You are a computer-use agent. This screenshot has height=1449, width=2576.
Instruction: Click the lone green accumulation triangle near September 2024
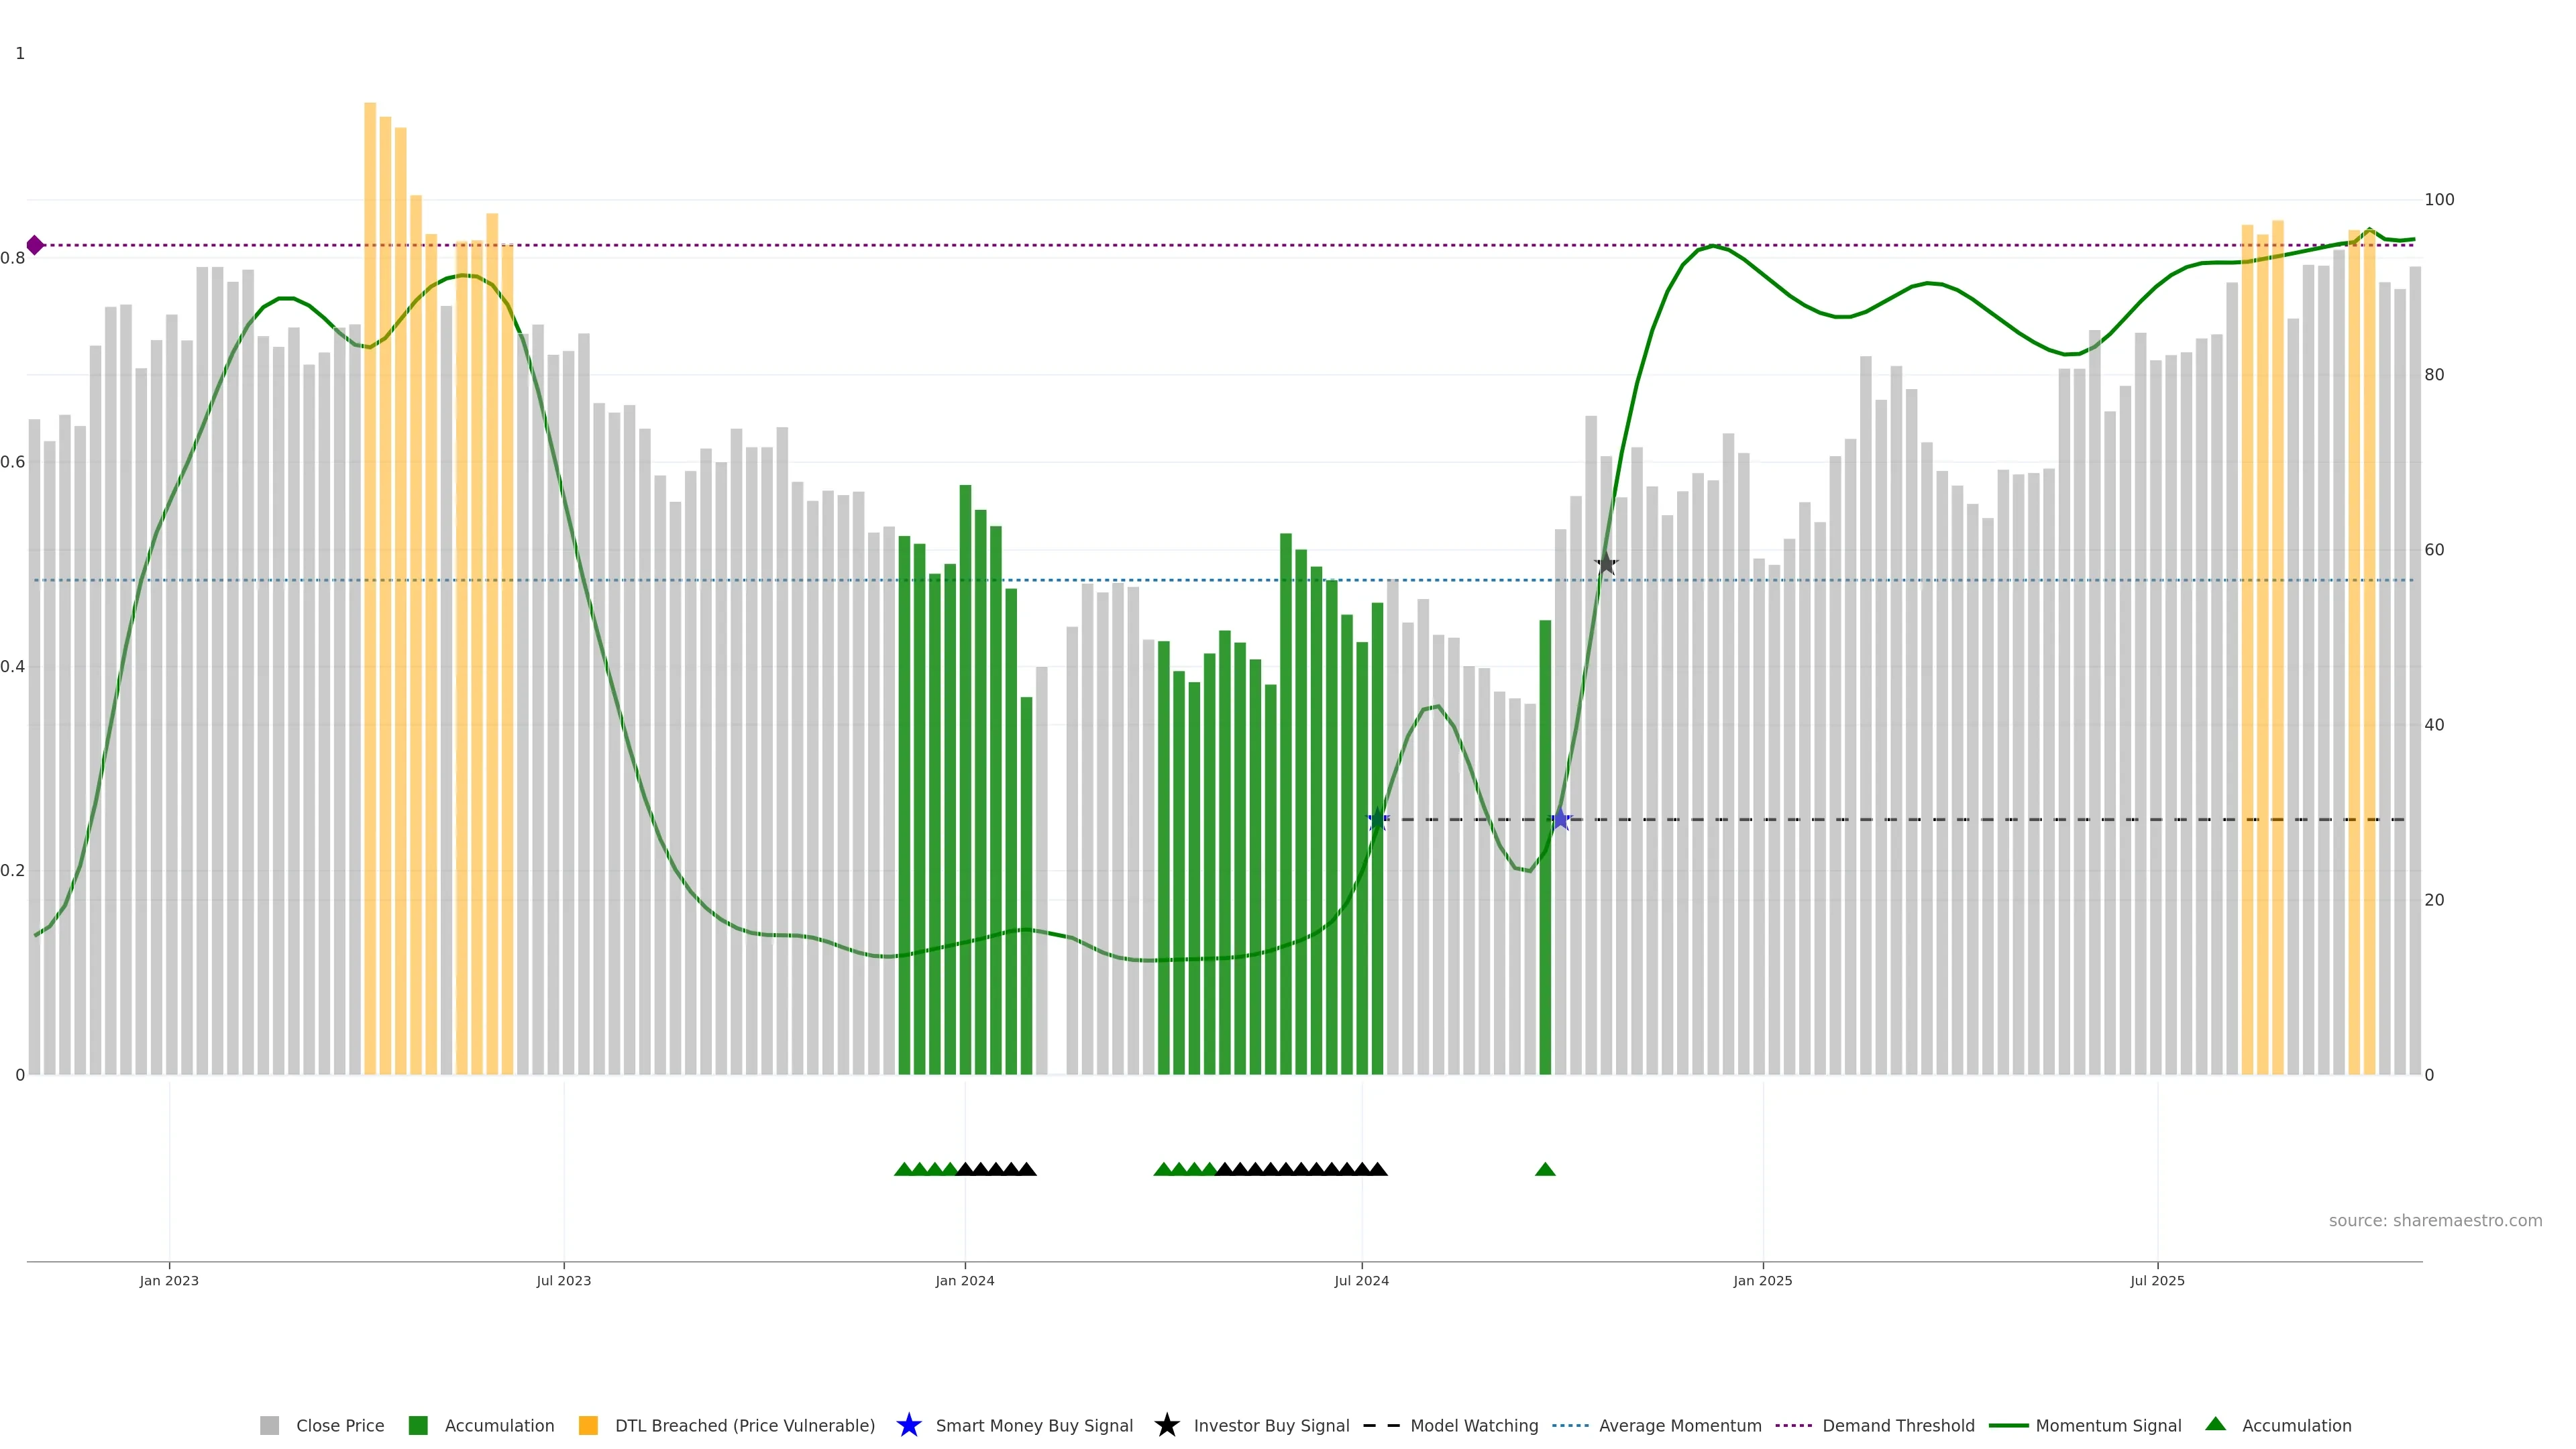1545,1169
